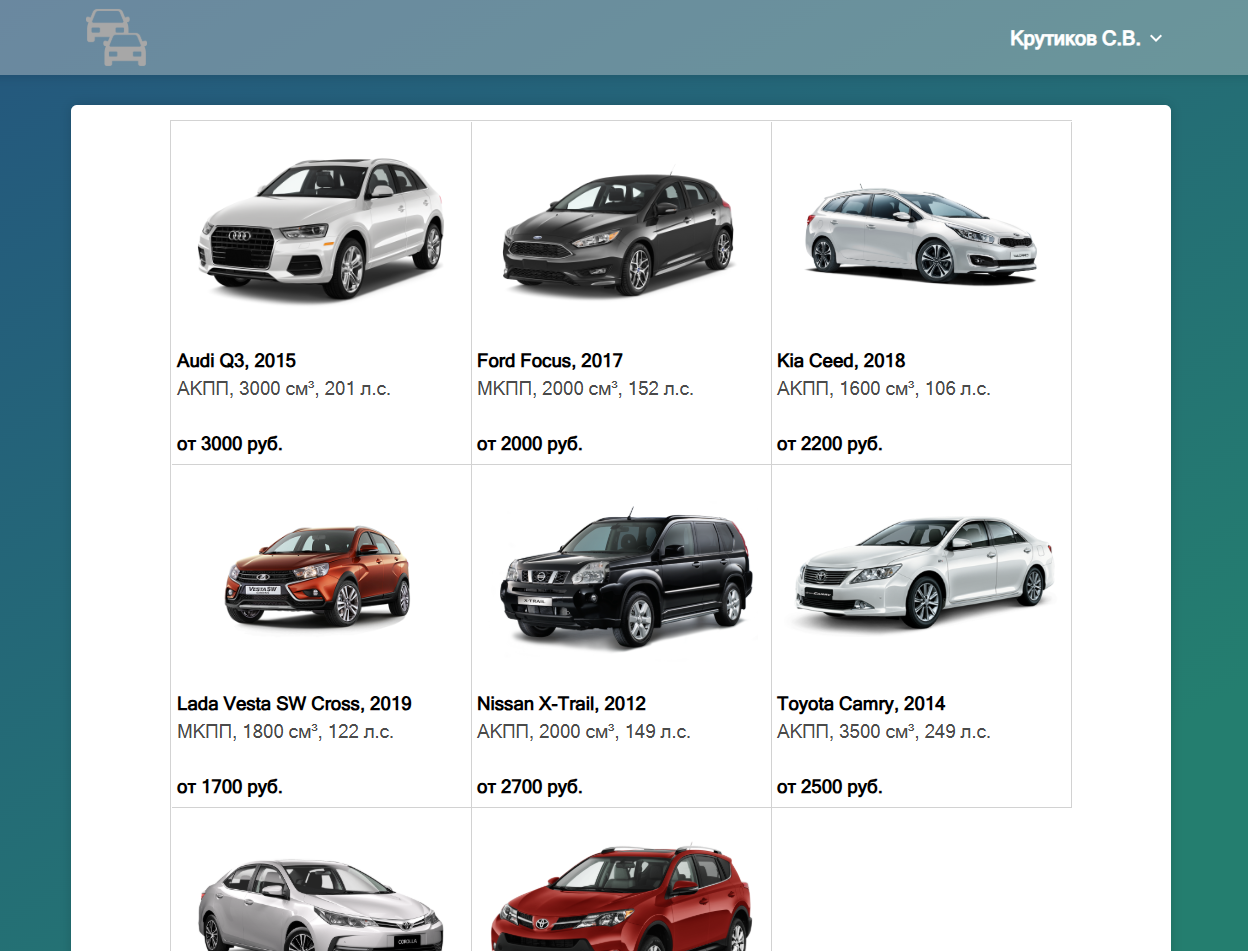The height and width of the screenshot is (951, 1248).
Task: Click specs АКПП, 2000 см³, 149 л.с.
Action: point(584,732)
